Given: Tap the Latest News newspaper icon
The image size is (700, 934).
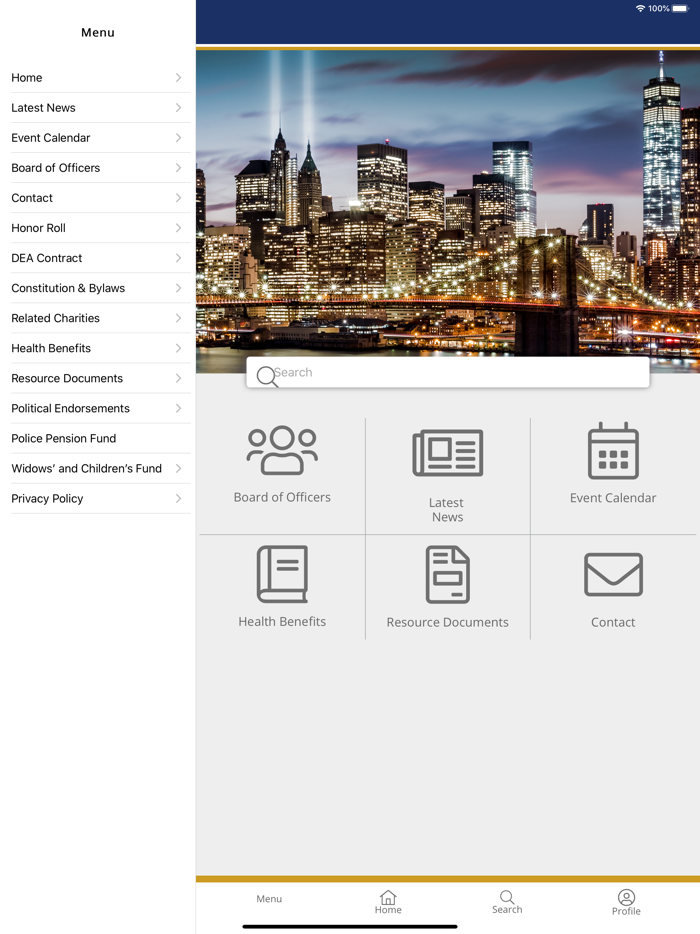Looking at the screenshot, I should click(x=447, y=453).
